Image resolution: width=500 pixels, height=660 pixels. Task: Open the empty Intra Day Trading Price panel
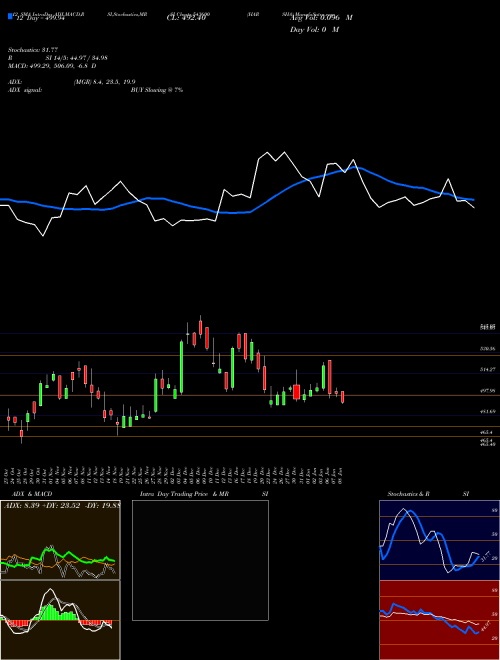200,560
